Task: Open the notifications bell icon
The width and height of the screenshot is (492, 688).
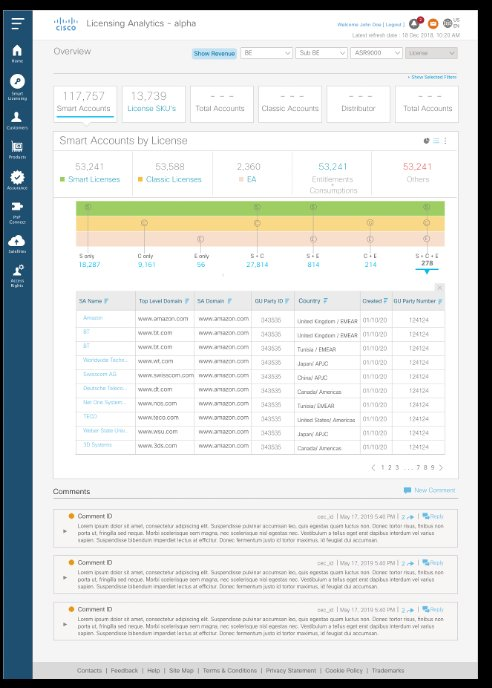Action: [414, 23]
